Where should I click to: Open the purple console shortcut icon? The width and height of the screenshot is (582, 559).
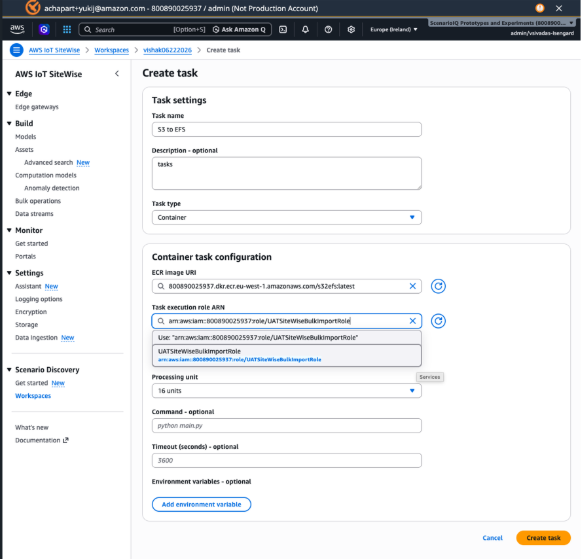click(x=44, y=29)
